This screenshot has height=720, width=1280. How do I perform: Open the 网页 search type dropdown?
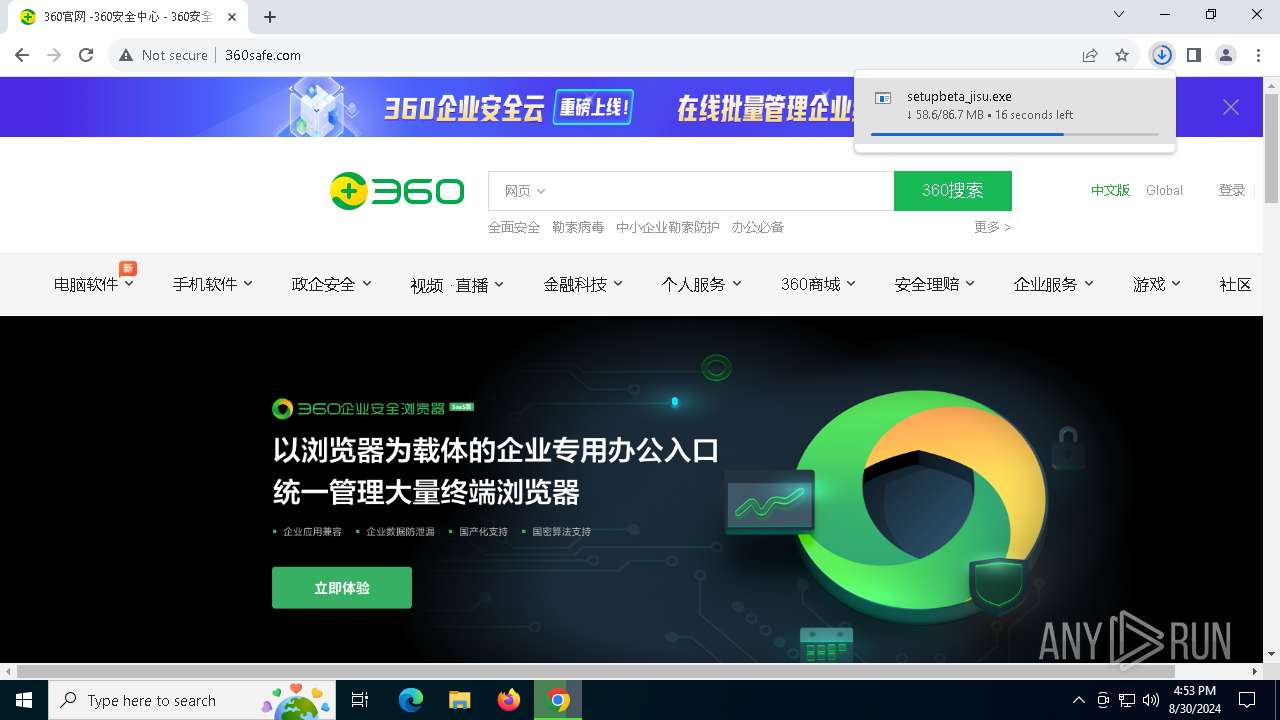pos(524,191)
